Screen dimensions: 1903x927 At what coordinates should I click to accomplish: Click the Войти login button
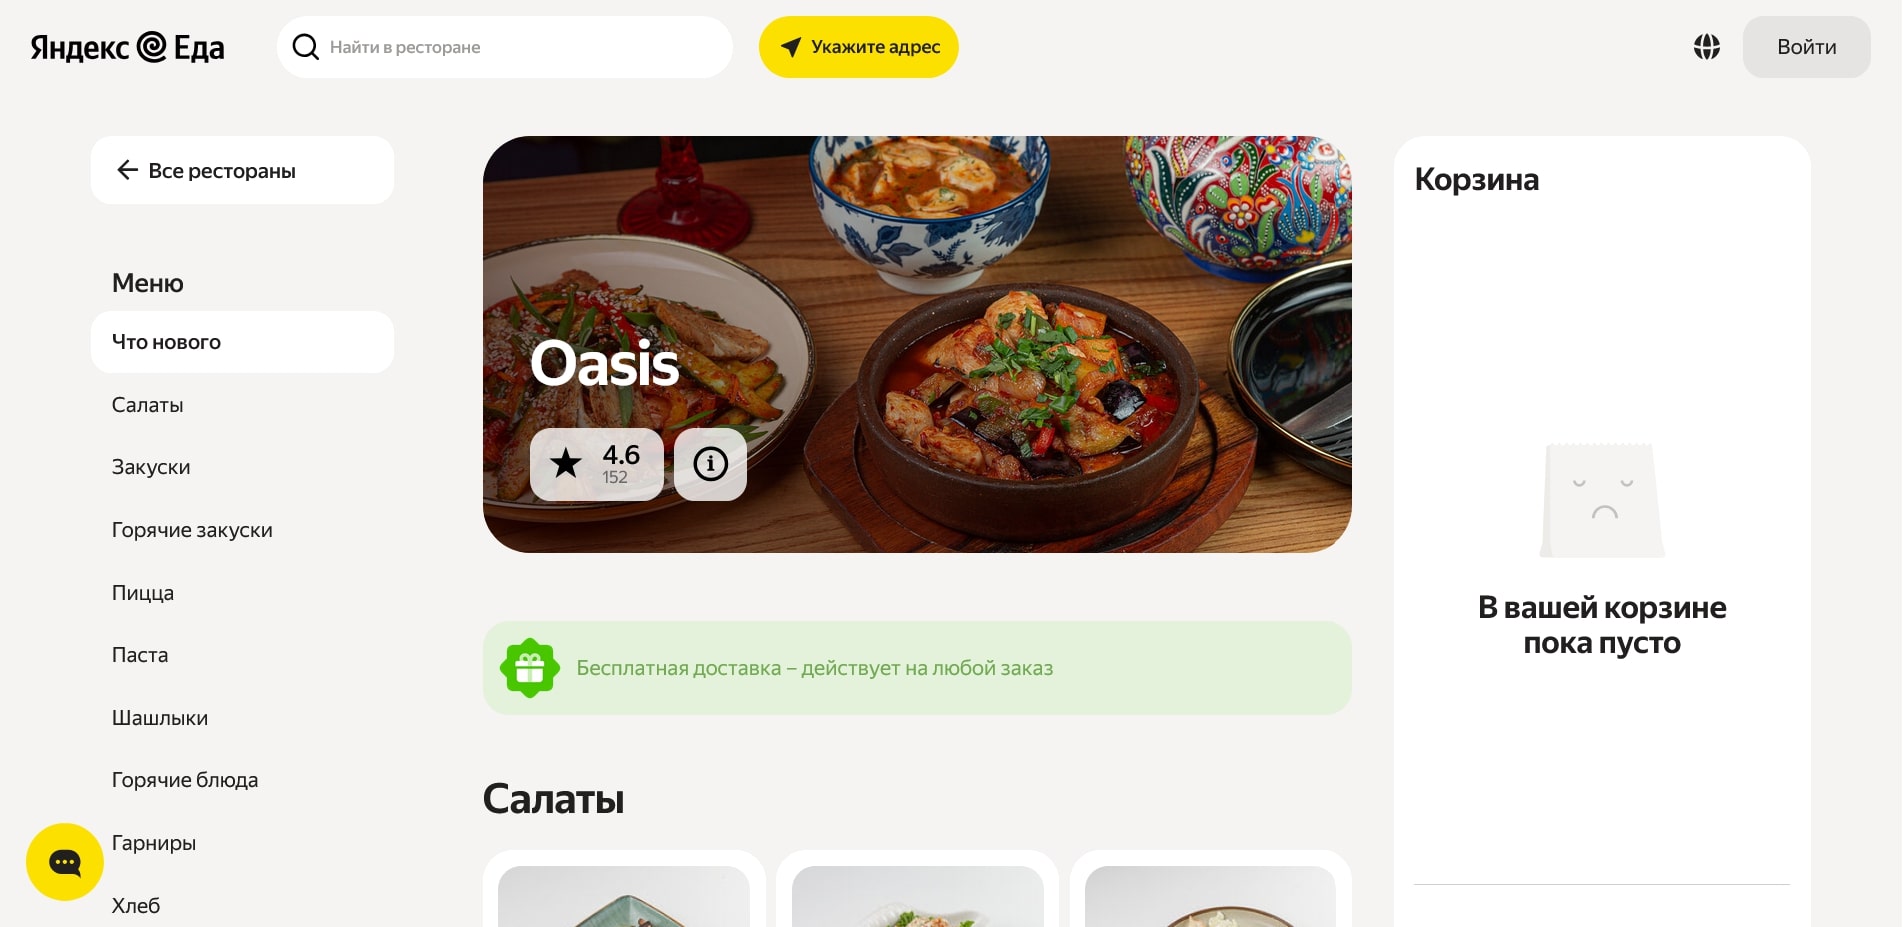[x=1806, y=47]
